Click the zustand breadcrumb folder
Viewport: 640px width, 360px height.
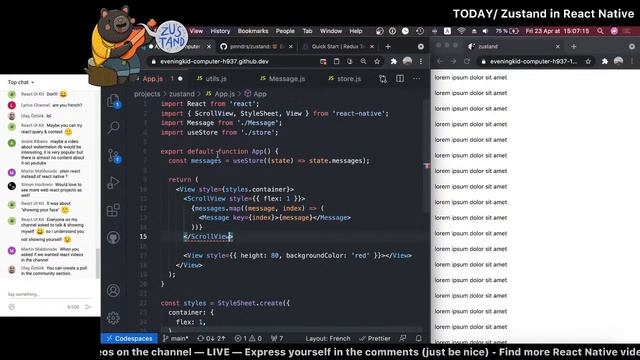coord(182,94)
